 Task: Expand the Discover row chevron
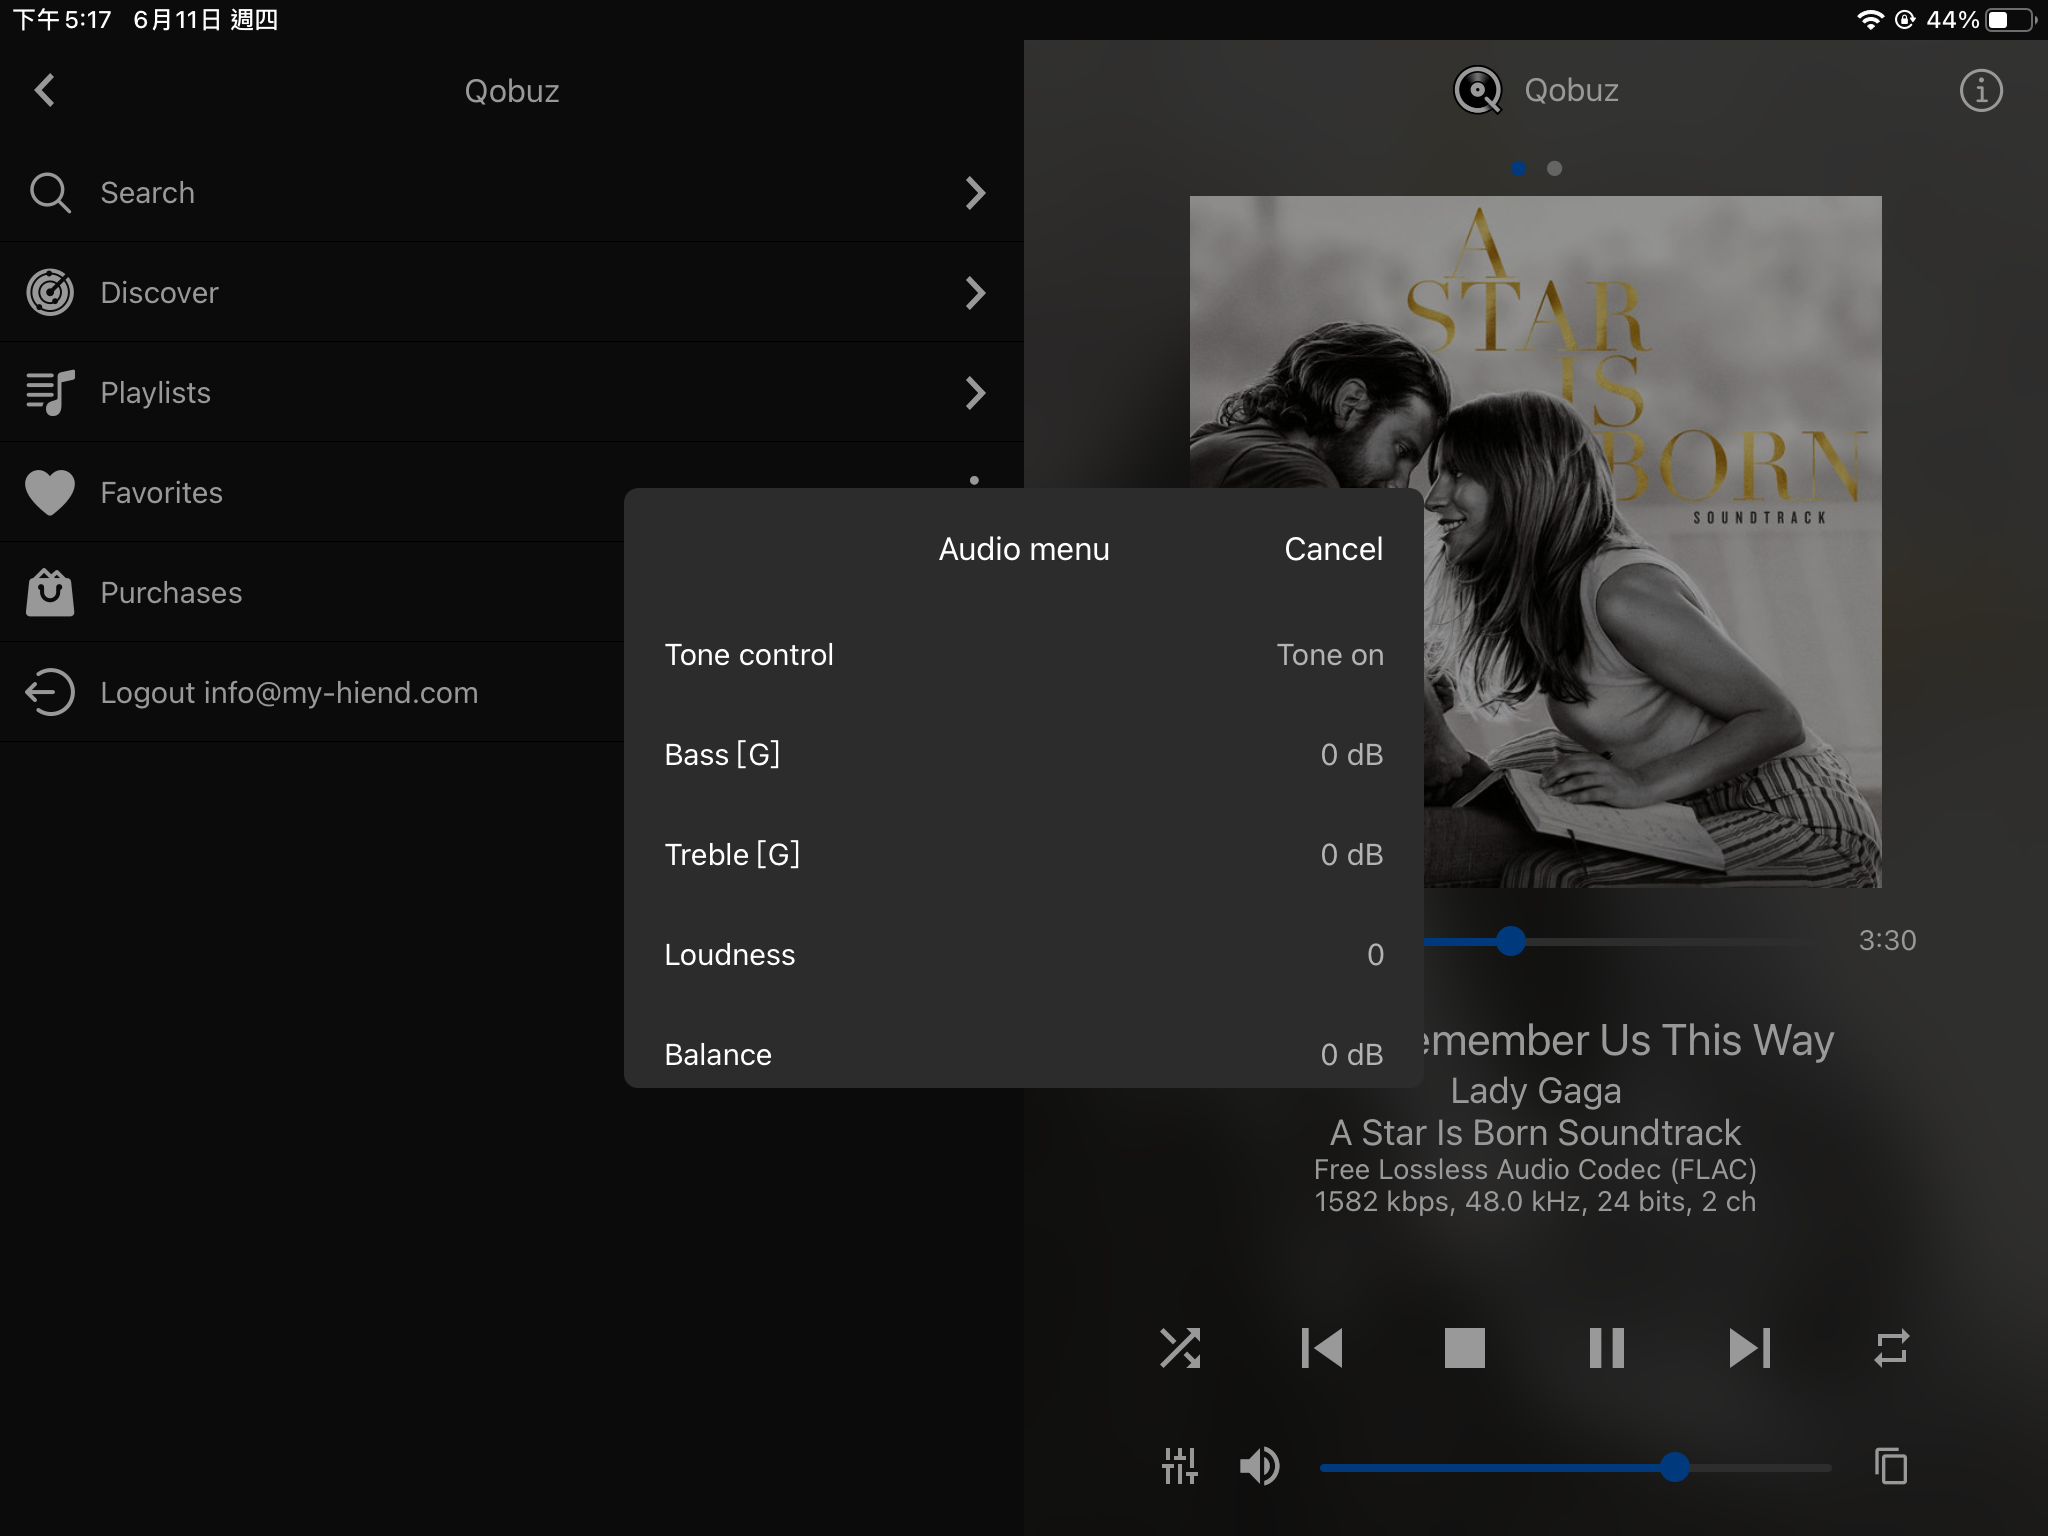(976, 292)
